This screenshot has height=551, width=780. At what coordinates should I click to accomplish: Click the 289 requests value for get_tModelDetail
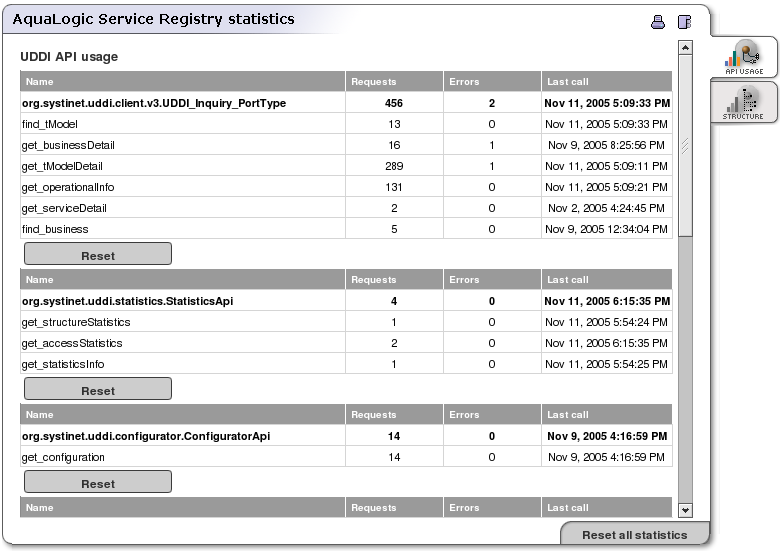tap(394, 166)
